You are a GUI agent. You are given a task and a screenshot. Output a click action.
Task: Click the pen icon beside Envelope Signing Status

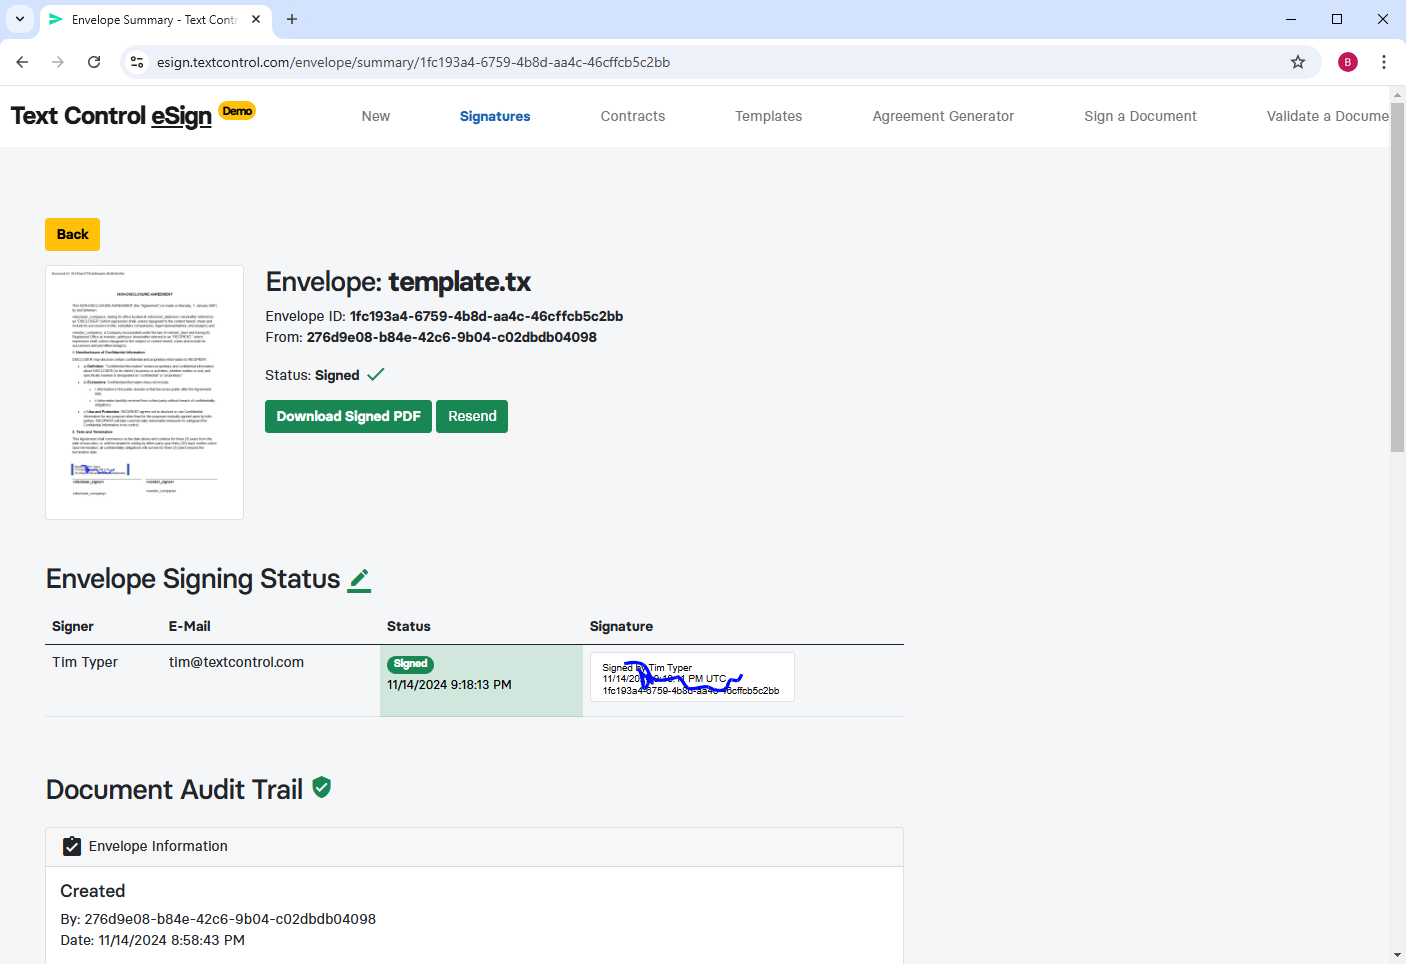(x=359, y=580)
